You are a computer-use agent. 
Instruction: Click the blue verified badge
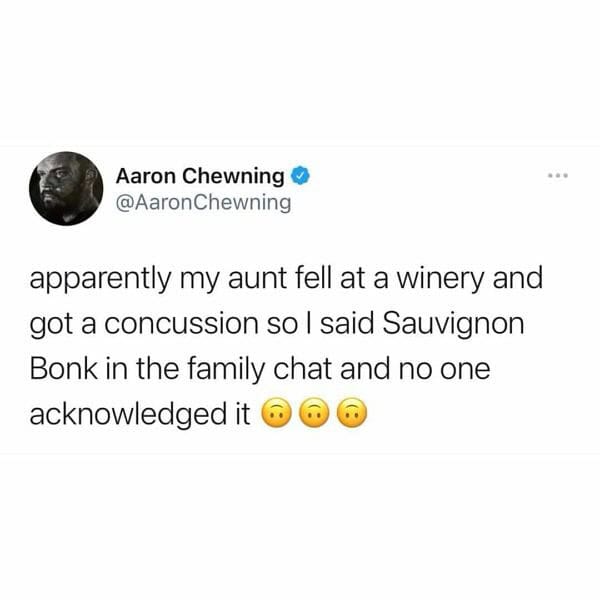[x=300, y=176]
